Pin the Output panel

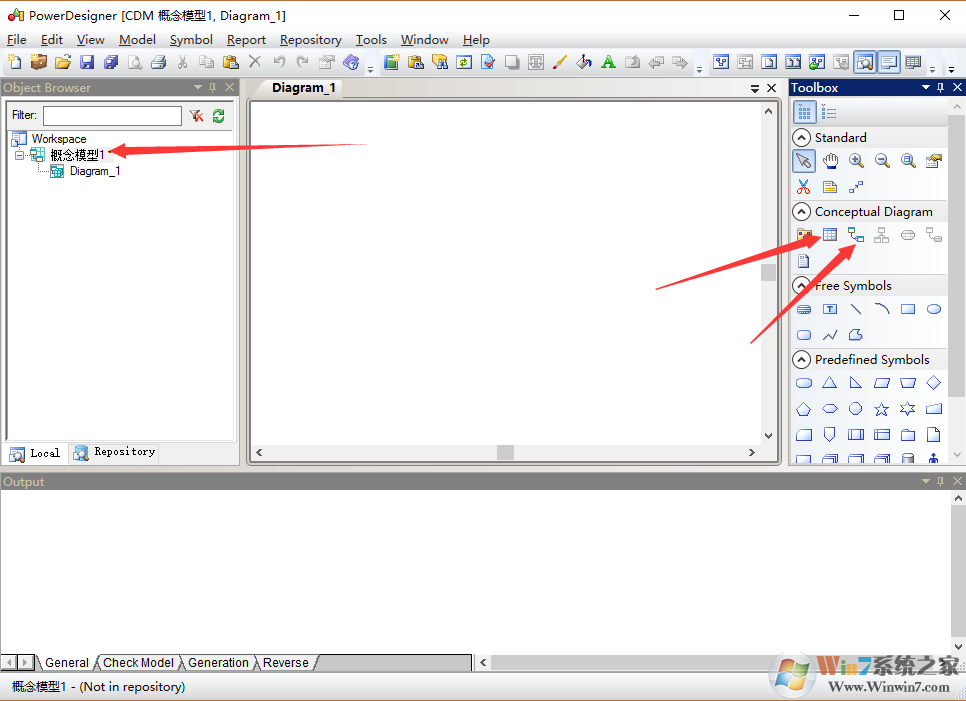coord(940,481)
